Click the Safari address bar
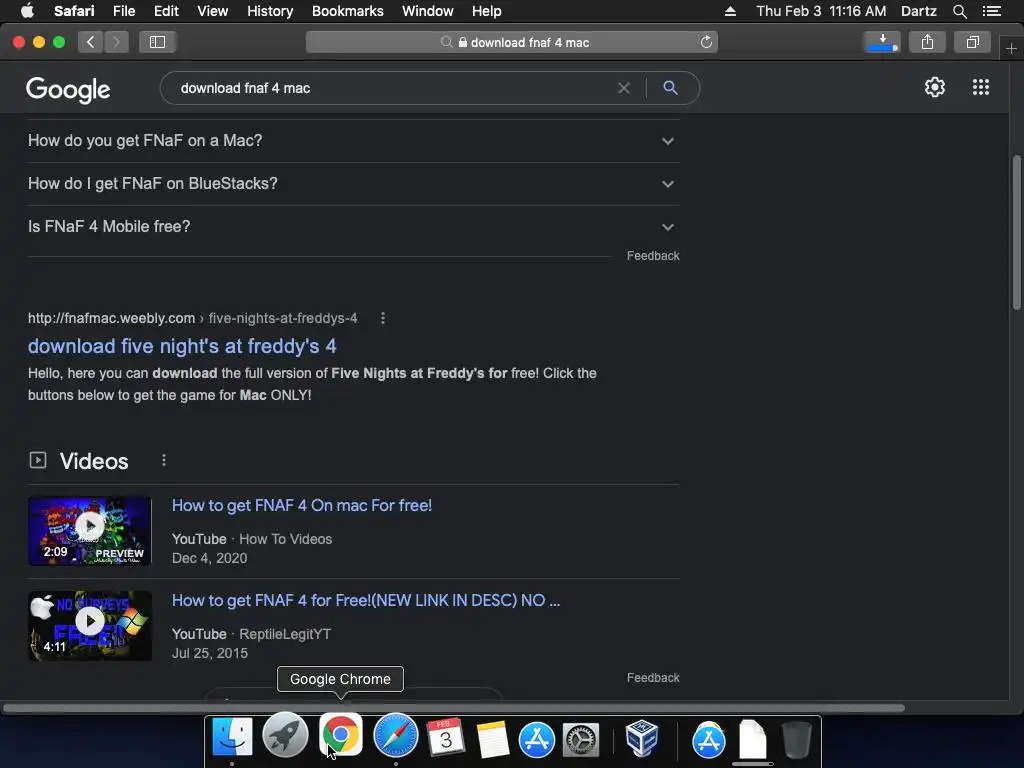 pyautogui.click(x=511, y=42)
